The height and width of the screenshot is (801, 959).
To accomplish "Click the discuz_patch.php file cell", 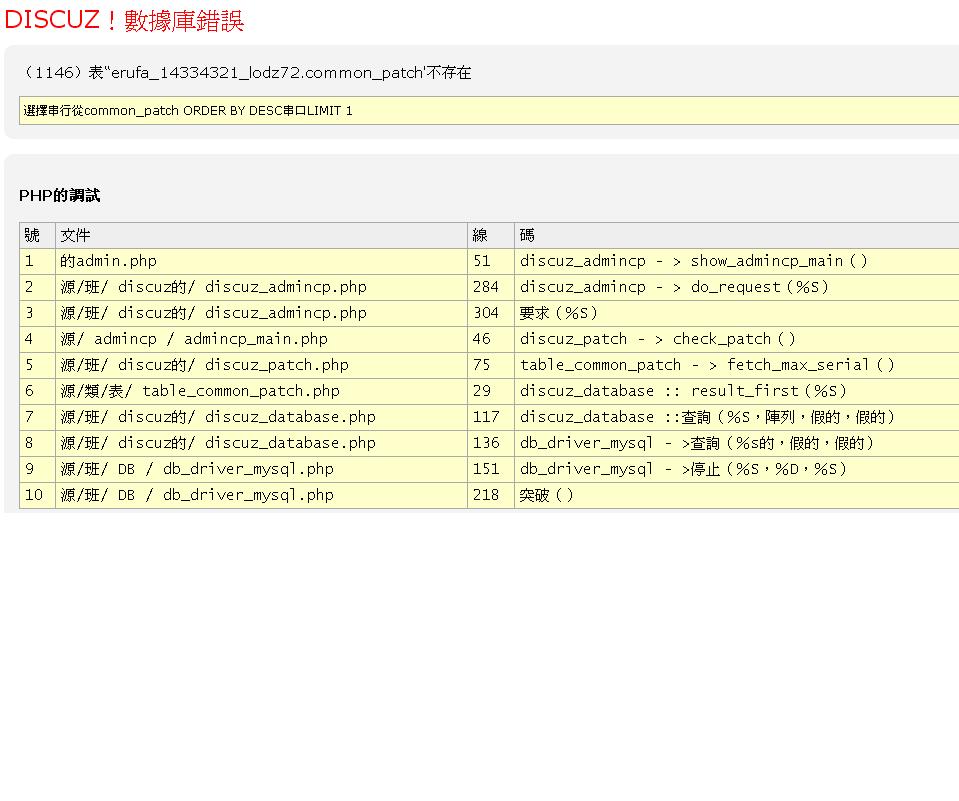I will (x=261, y=365).
